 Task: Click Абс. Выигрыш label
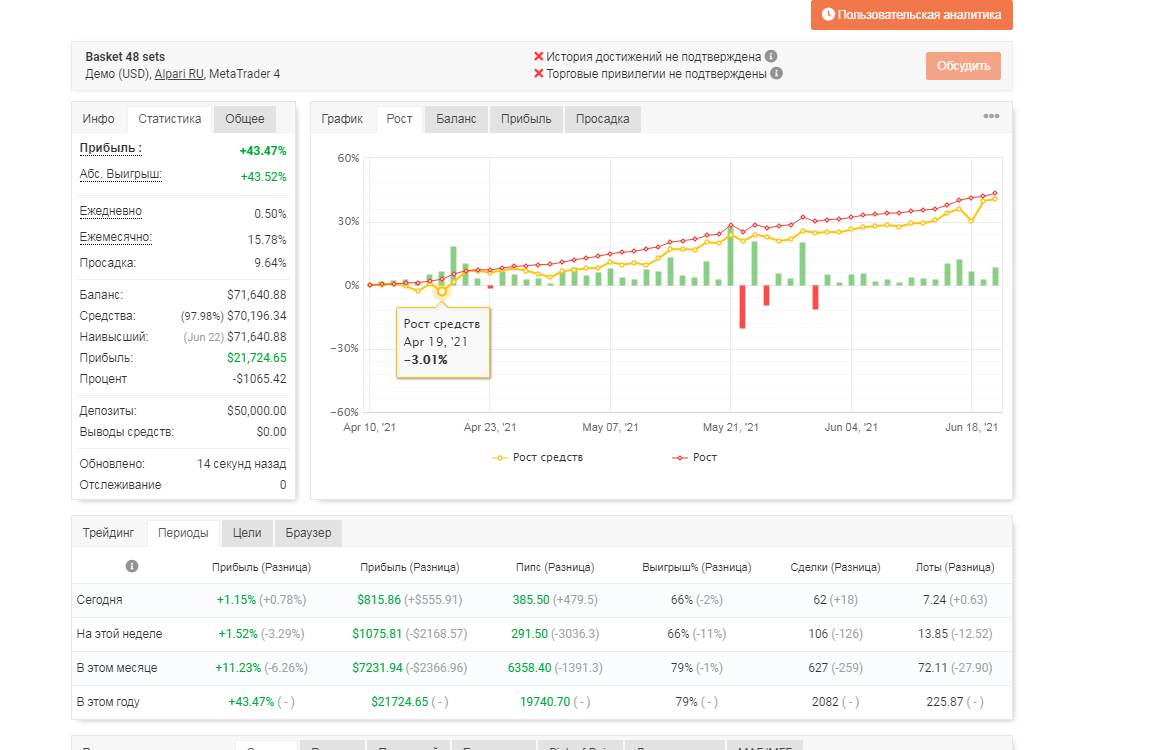pos(121,174)
